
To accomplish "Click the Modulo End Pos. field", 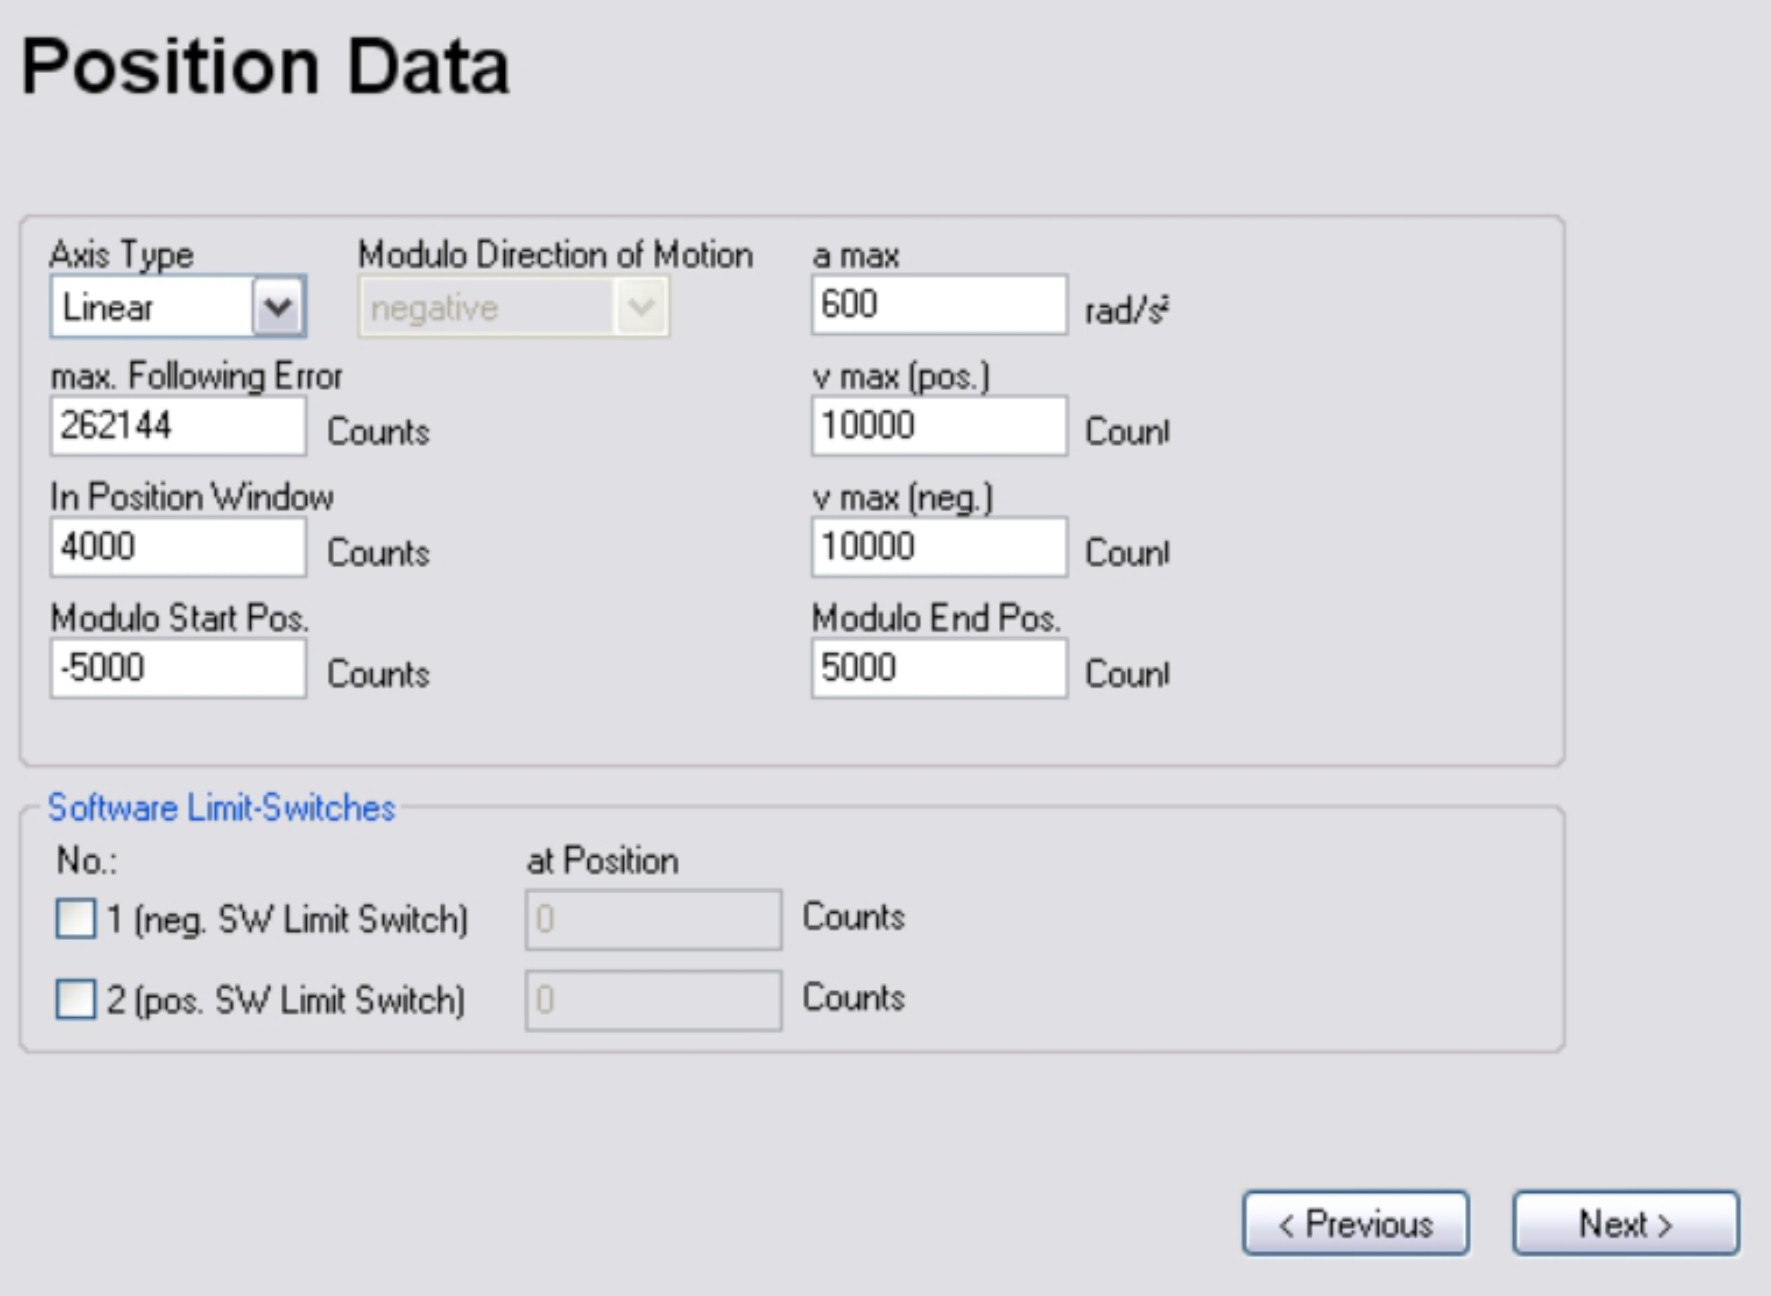I will (938, 668).
